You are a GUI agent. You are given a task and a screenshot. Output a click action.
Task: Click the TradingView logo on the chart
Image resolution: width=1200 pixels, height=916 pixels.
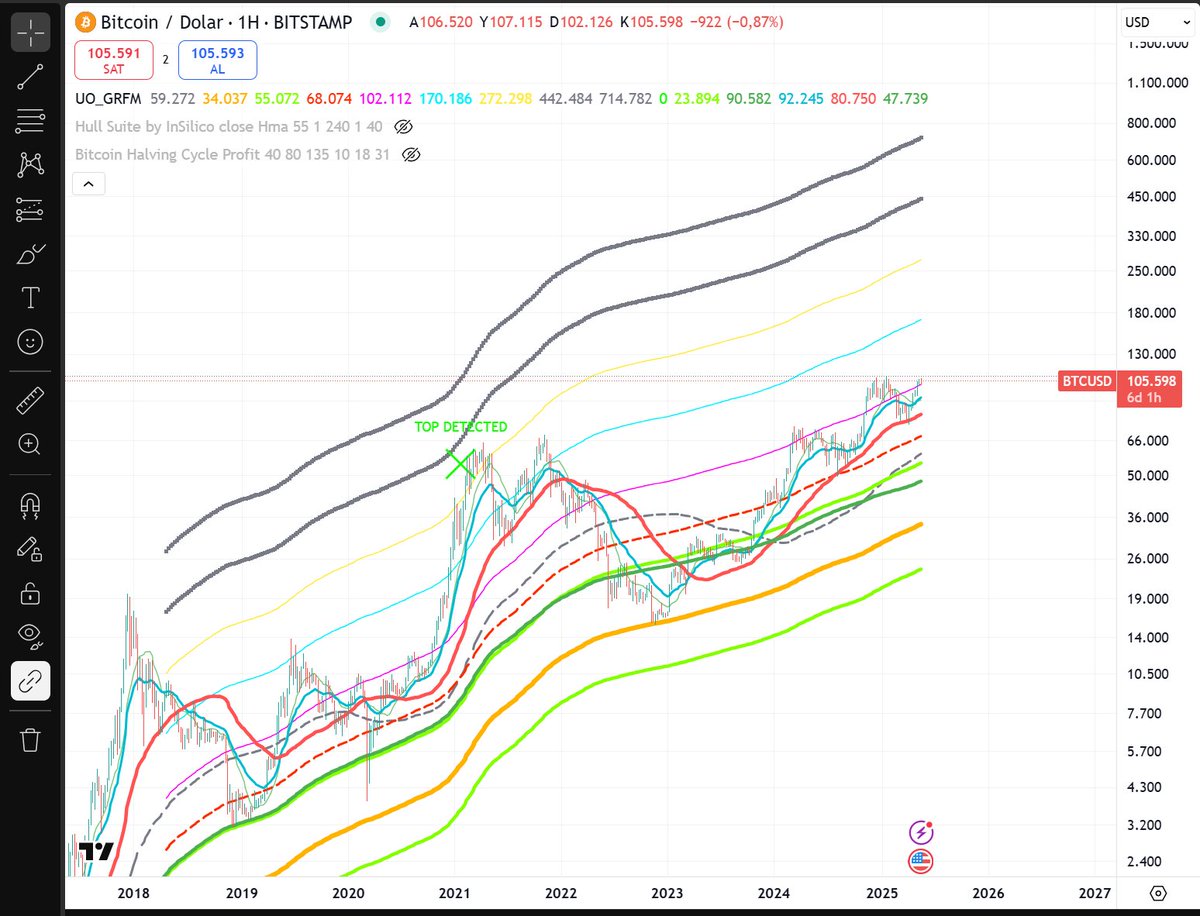[96, 853]
